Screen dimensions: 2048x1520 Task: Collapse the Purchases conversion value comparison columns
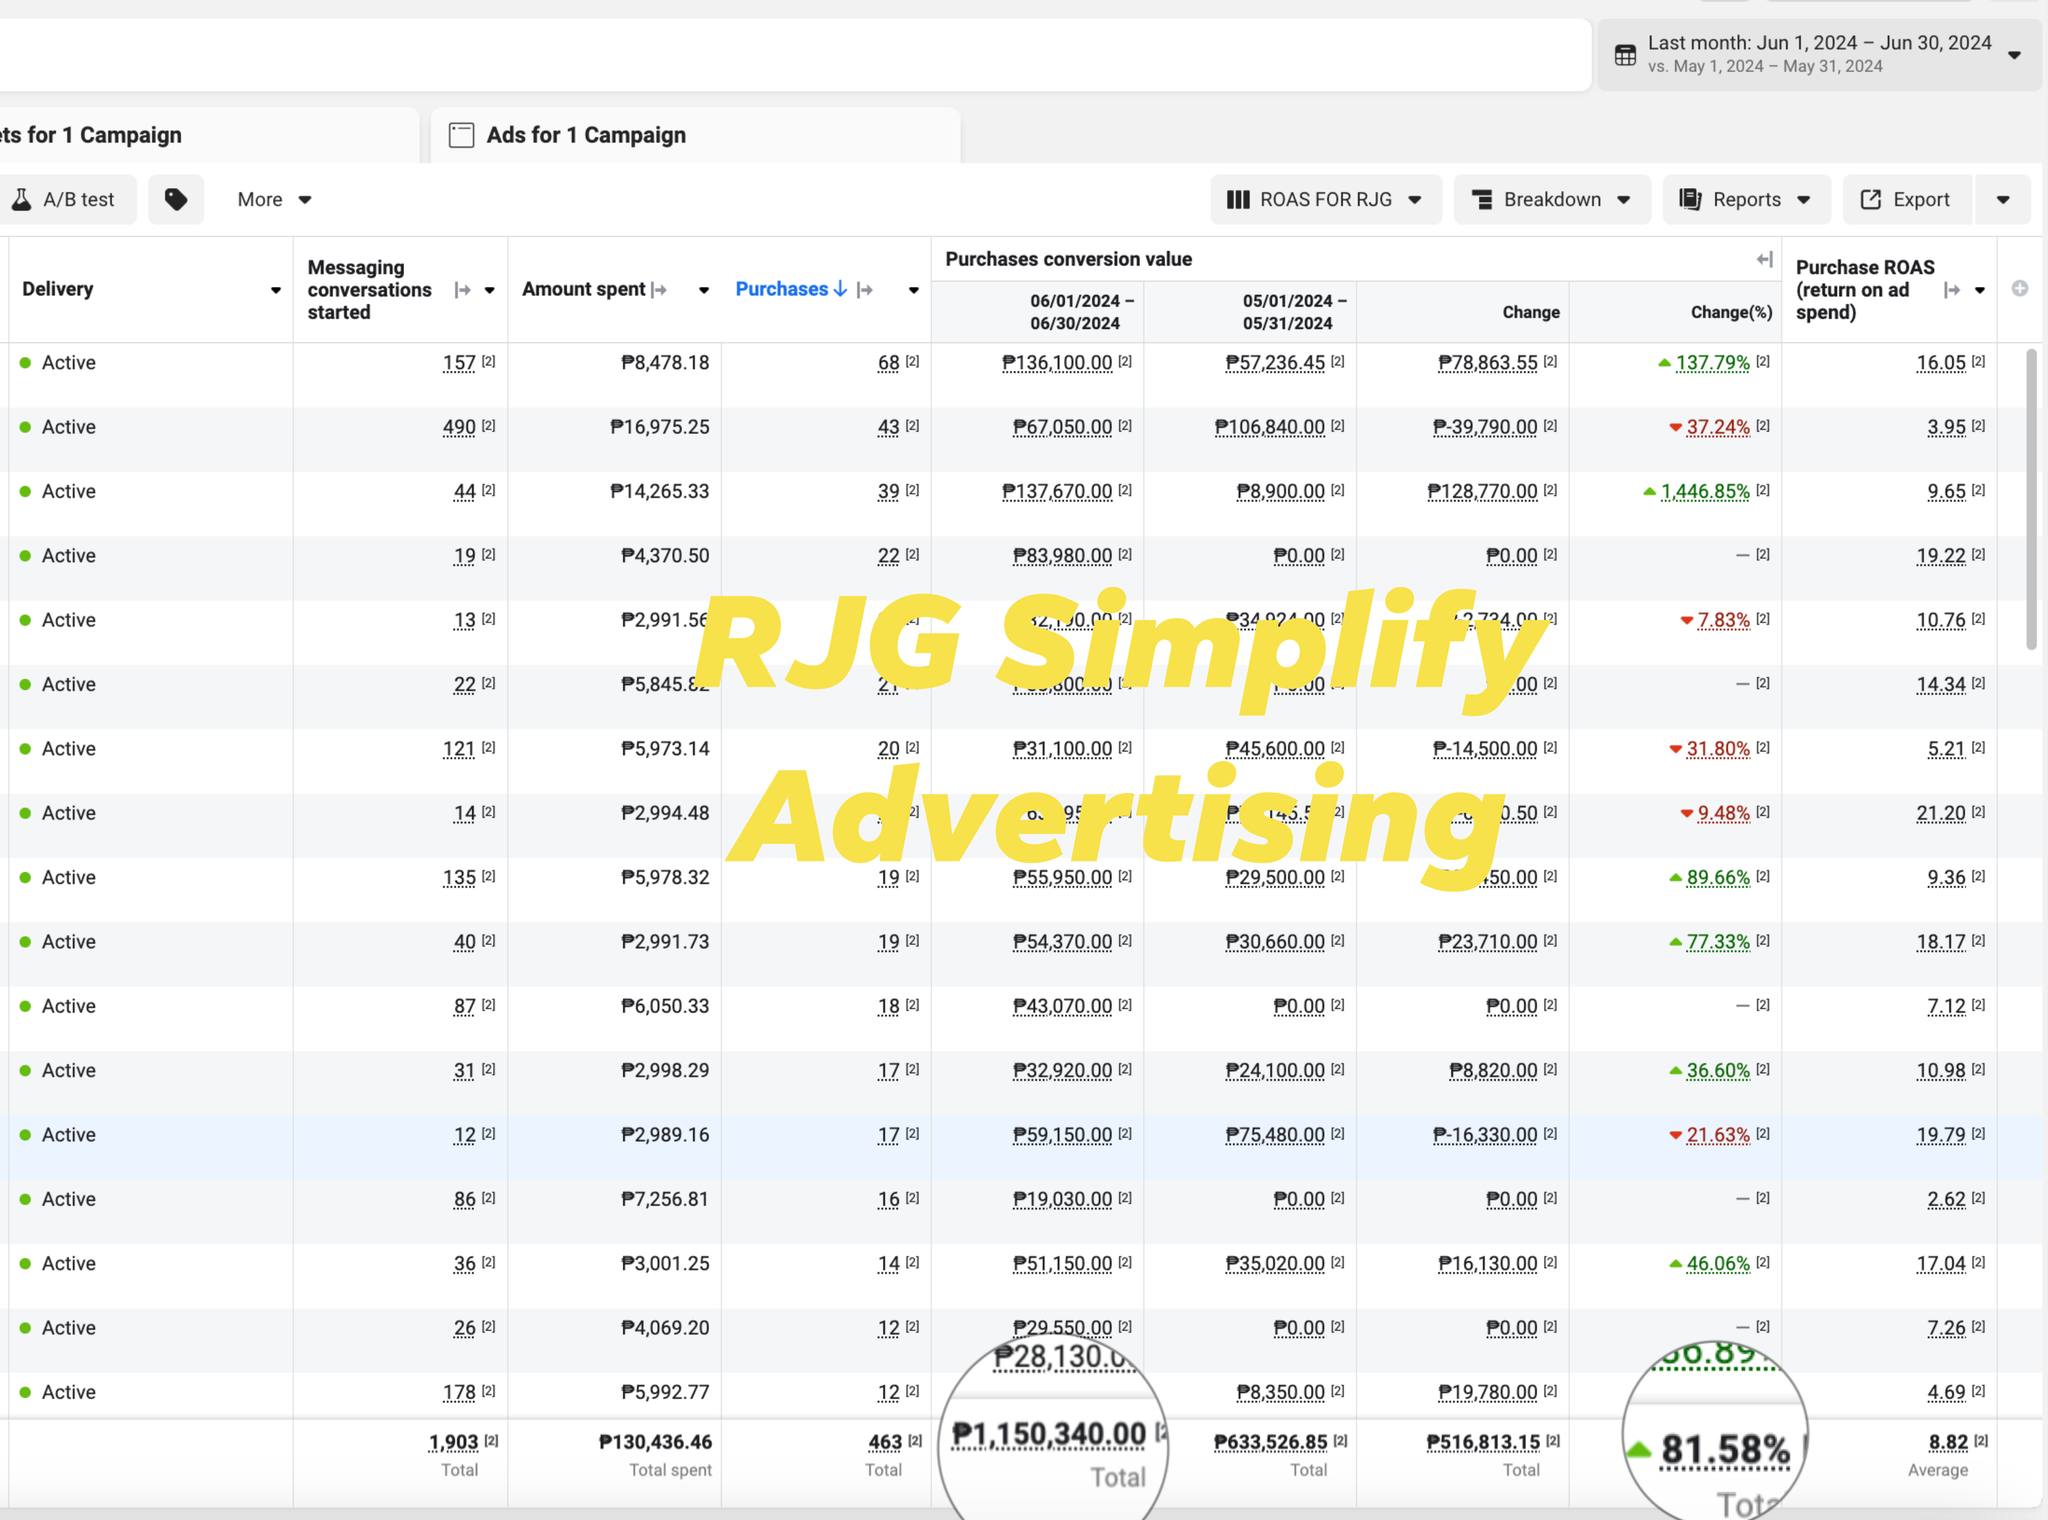(1764, 259)
